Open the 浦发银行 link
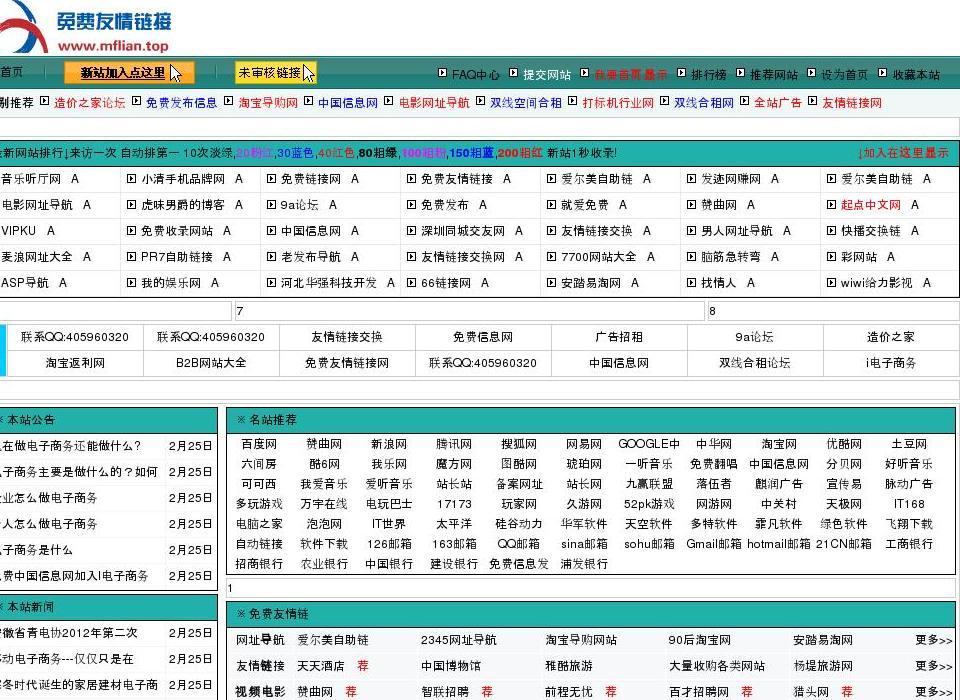This screenshot has height=700, width=960. (584, 564)
